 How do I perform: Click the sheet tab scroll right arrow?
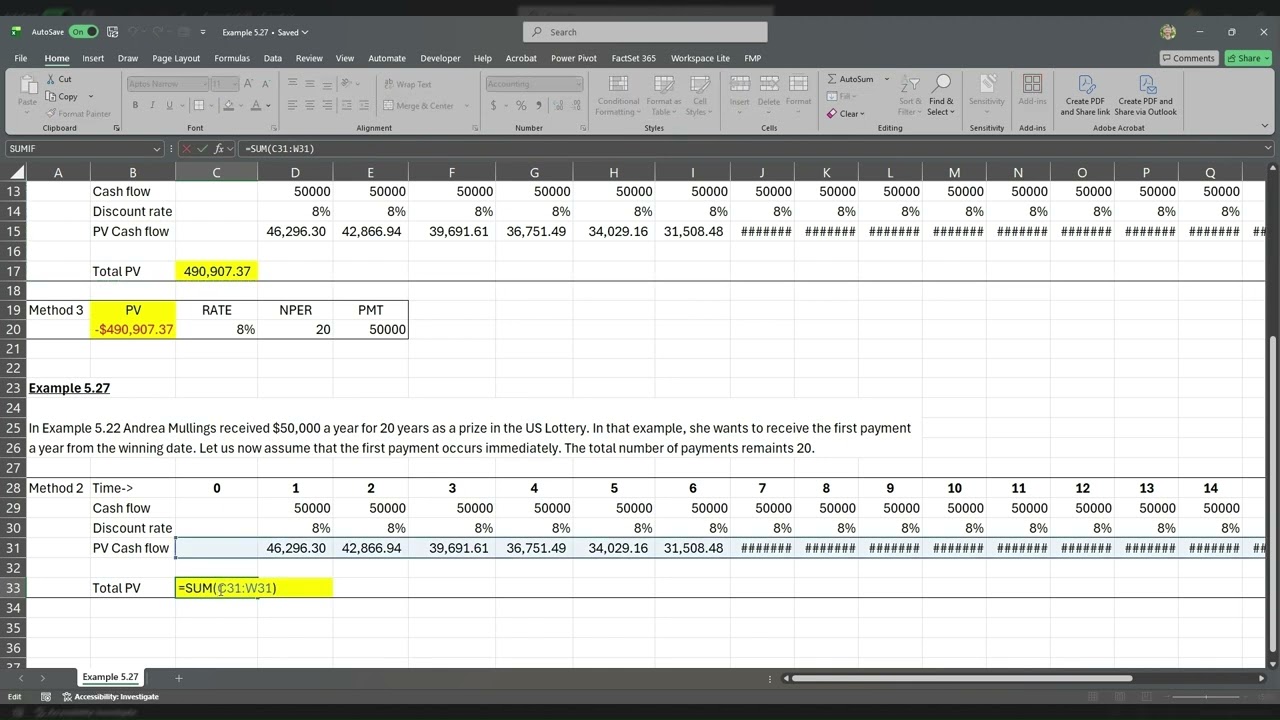click(42, 678)
